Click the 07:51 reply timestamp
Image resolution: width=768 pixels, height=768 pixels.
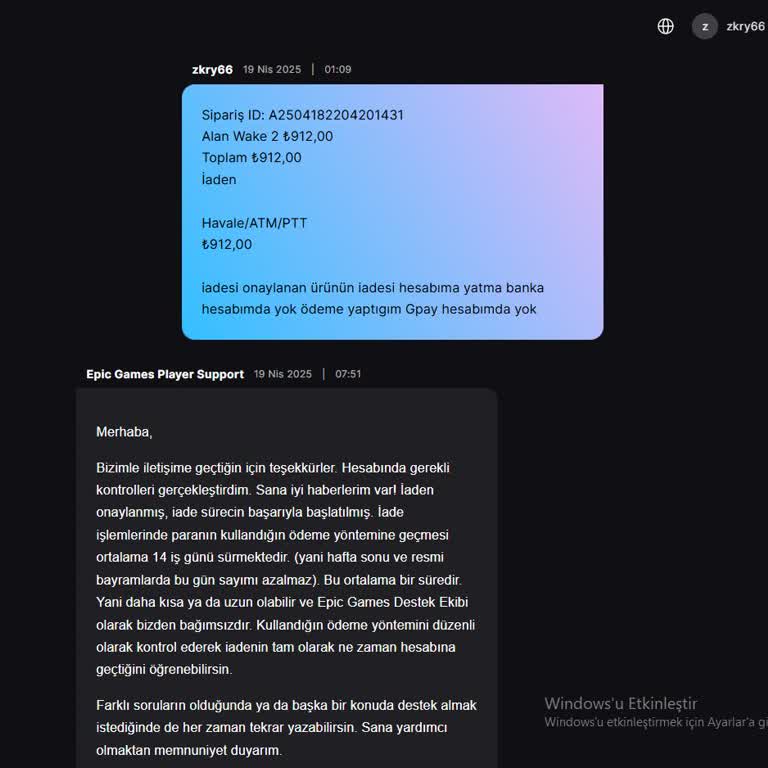348,374
